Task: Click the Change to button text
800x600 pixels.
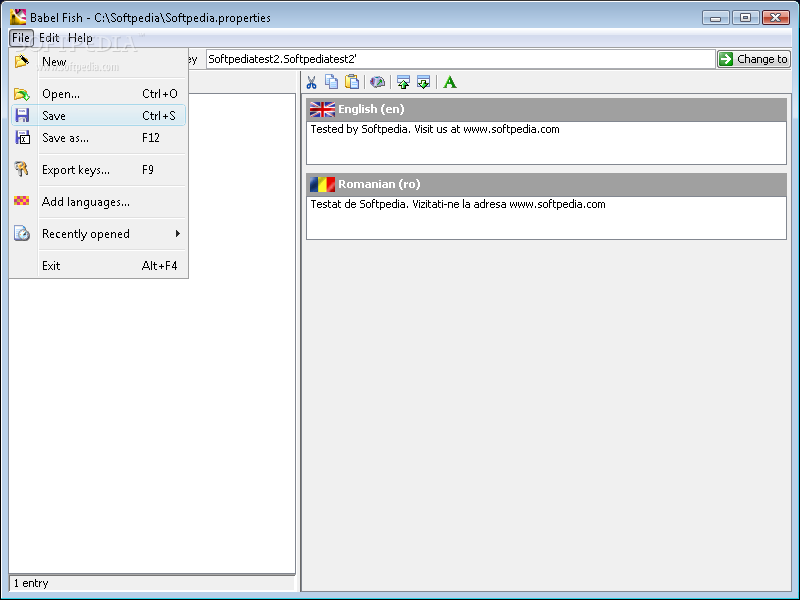Action: click(762, 59)
